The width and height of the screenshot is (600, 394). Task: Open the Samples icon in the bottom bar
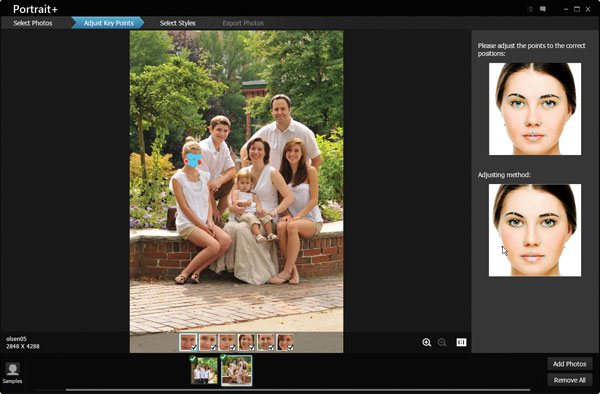tap(12, 373)
